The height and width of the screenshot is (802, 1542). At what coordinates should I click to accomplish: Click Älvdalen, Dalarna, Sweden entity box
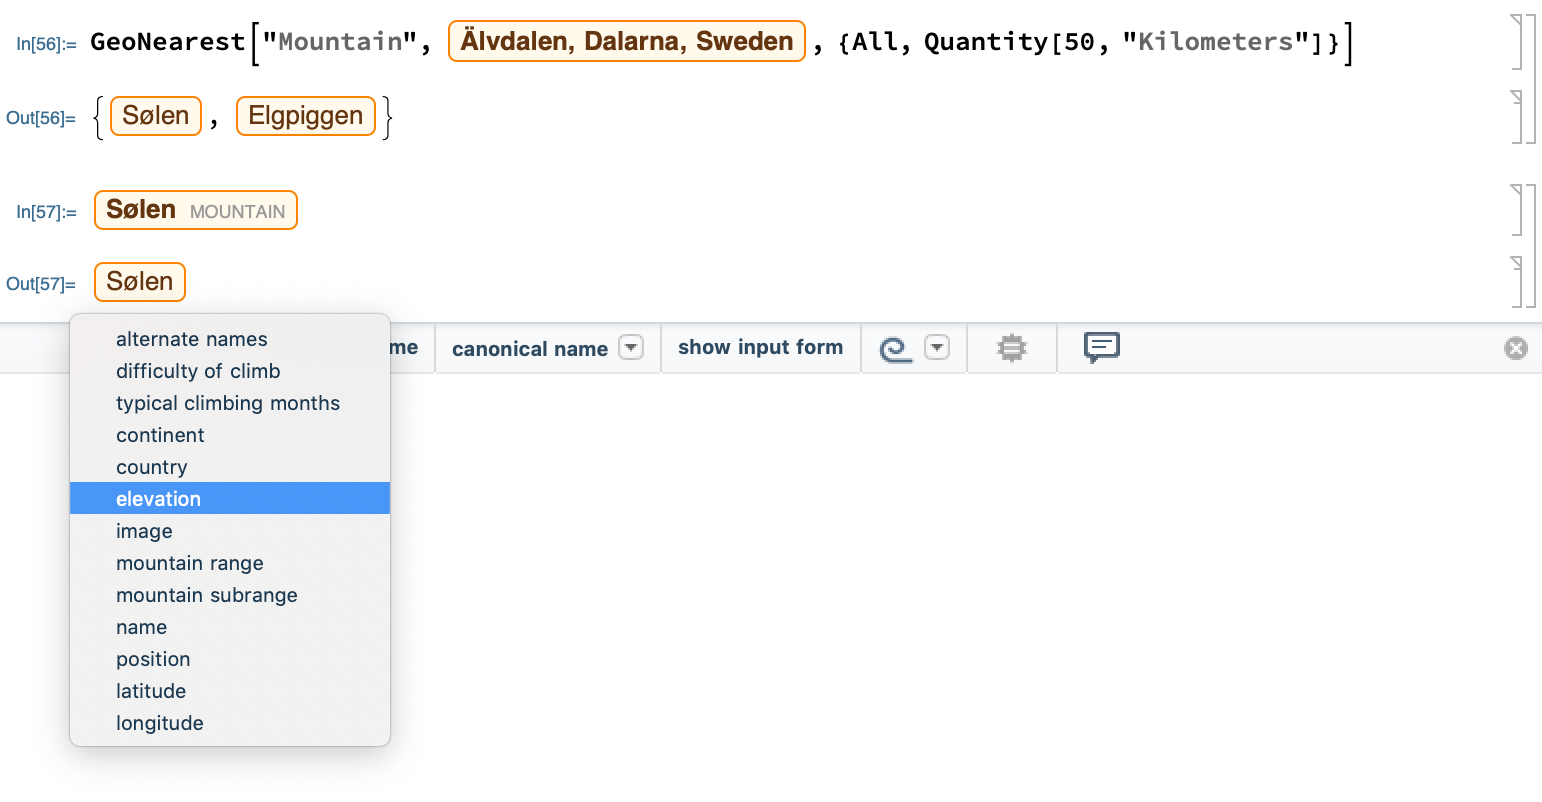click(627, 41)
